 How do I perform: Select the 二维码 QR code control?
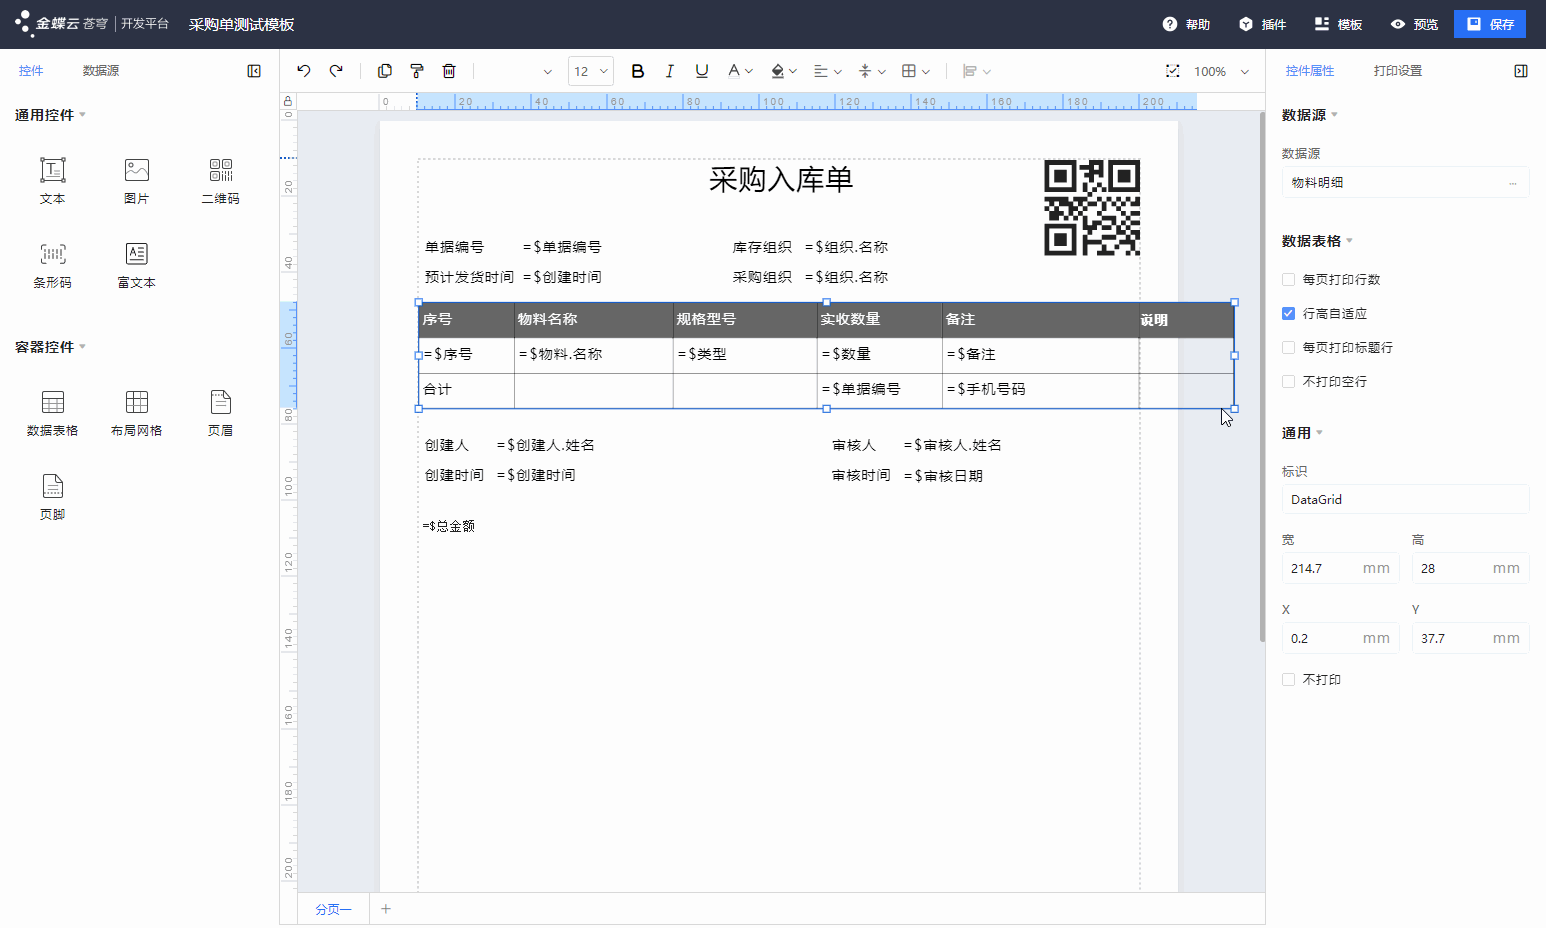click(220, 180)
